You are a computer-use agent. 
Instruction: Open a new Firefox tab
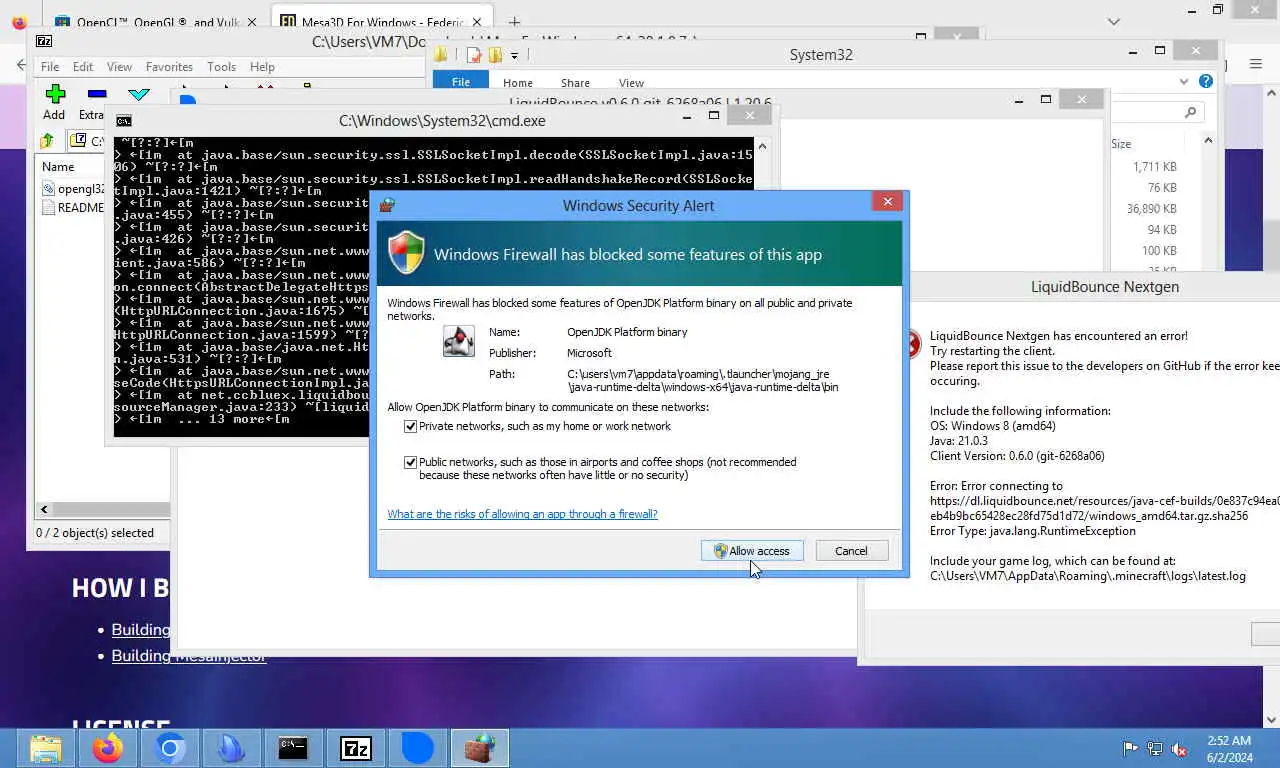point(514,22)
